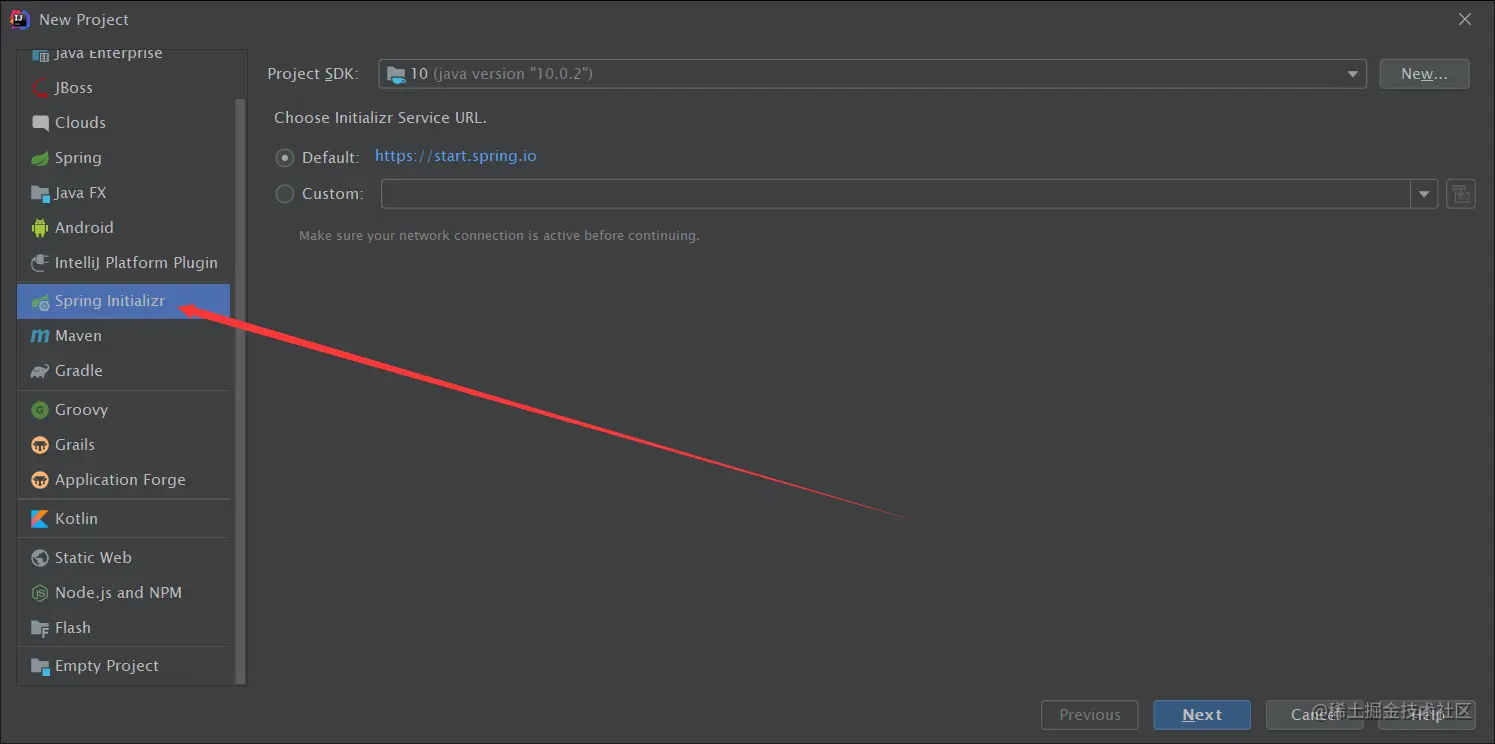
Task: Click the Java FX folder icon
Action: 40,193
